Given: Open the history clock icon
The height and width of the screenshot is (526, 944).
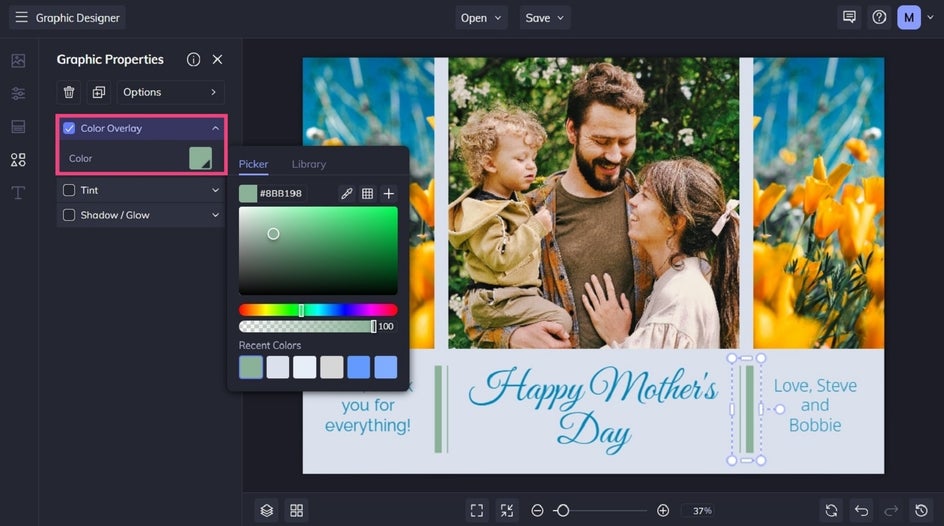Looking at the screenshot, I should (921, 510).
